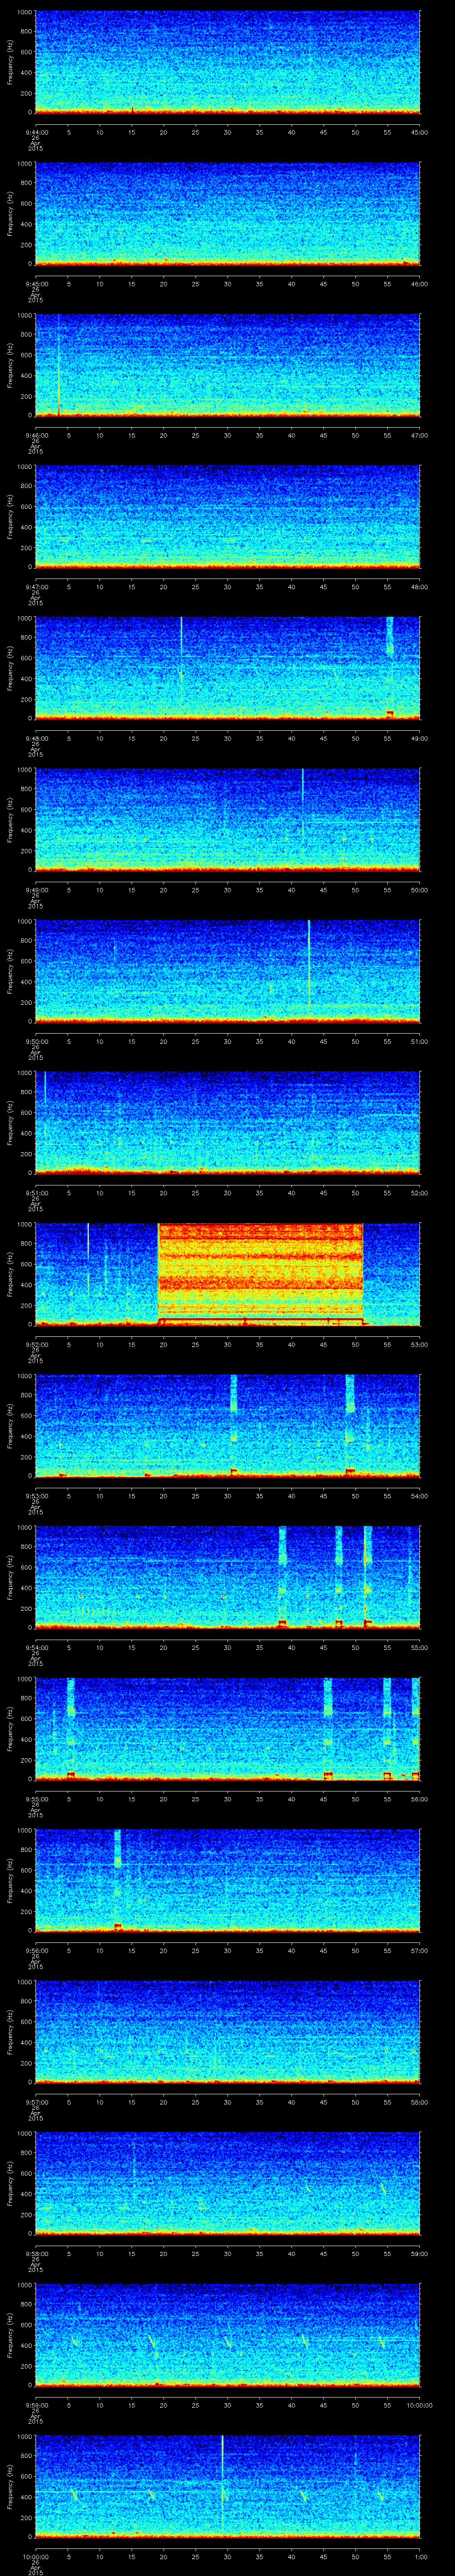Click Frequency (Hz) axis label of 9:44:00 spectrogram

(x=10, y=62)
